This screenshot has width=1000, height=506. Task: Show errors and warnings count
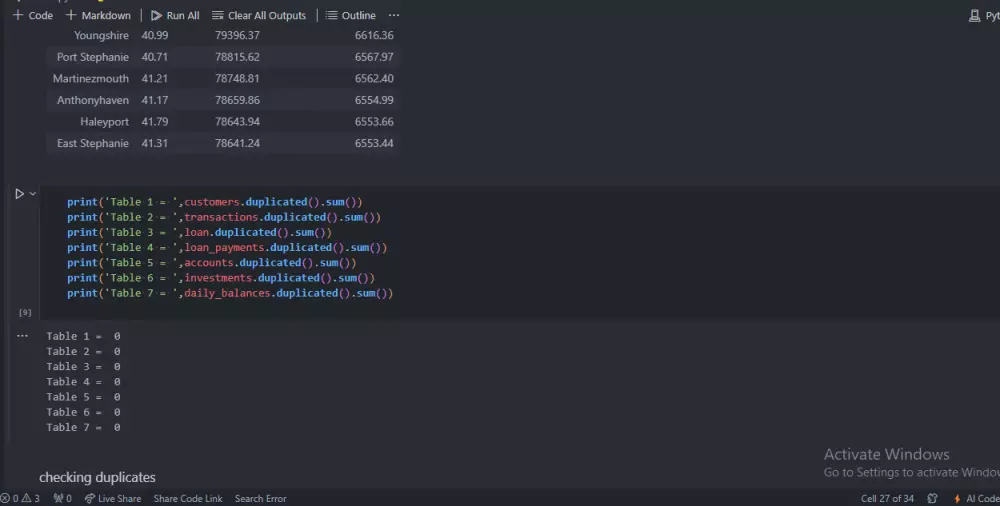[x=20, y=498]
